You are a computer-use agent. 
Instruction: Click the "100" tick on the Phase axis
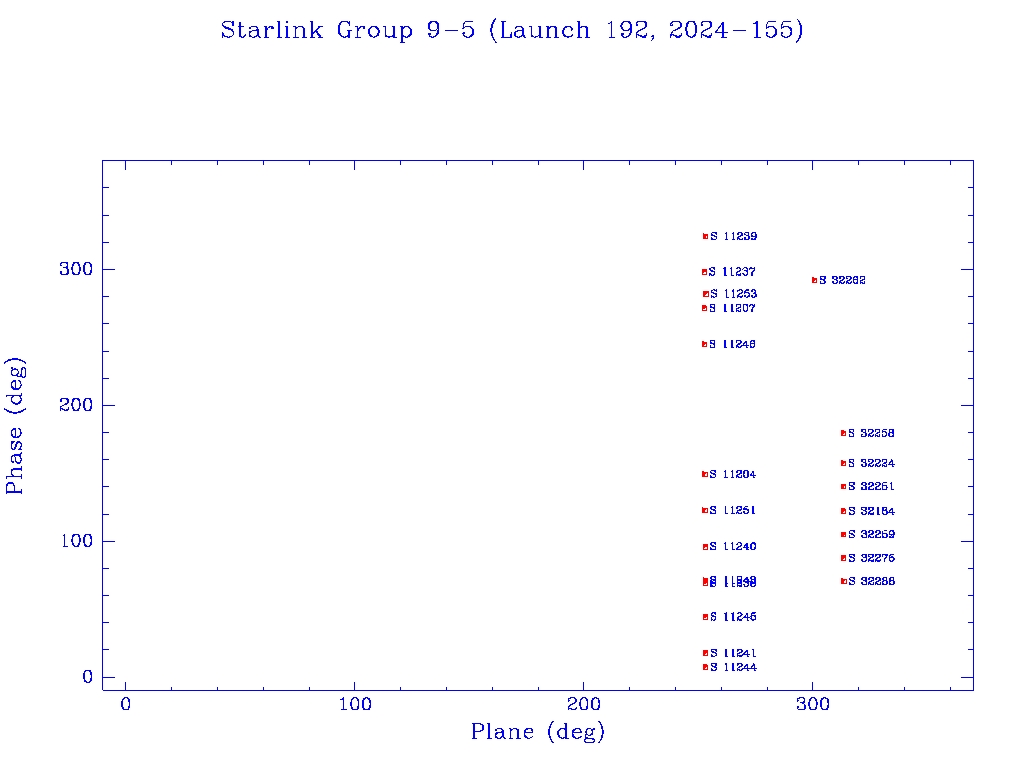tap(76, 541)
